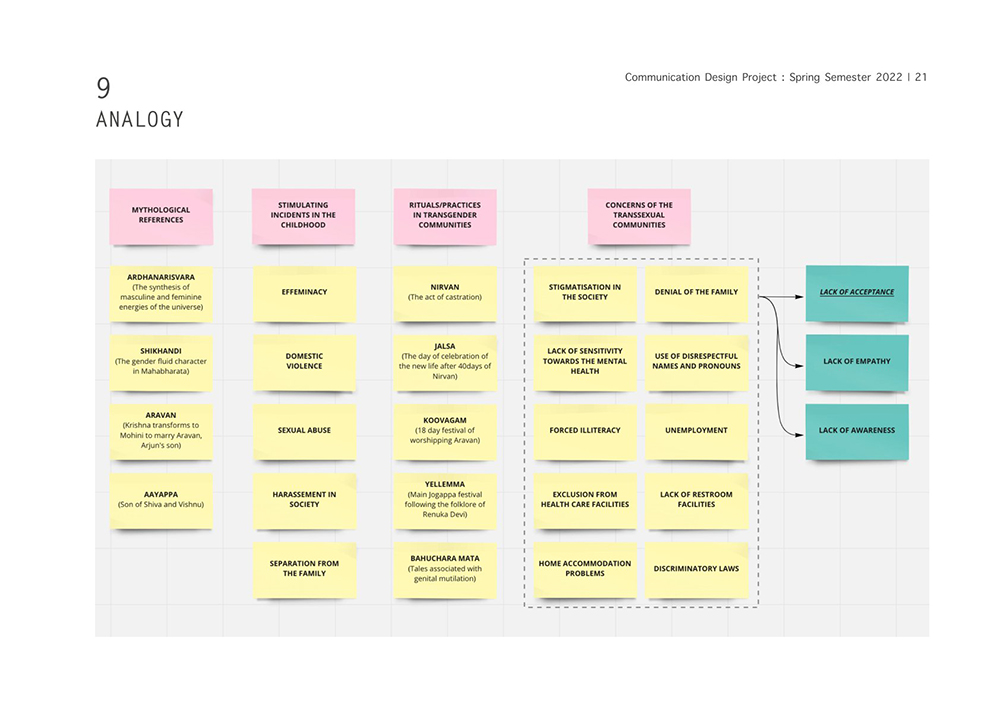The height and width of the screenshot is (707, 1000).
Task: Select the MYTHOLOGICAL REFERENCES pink note
Action: point(161,216)
